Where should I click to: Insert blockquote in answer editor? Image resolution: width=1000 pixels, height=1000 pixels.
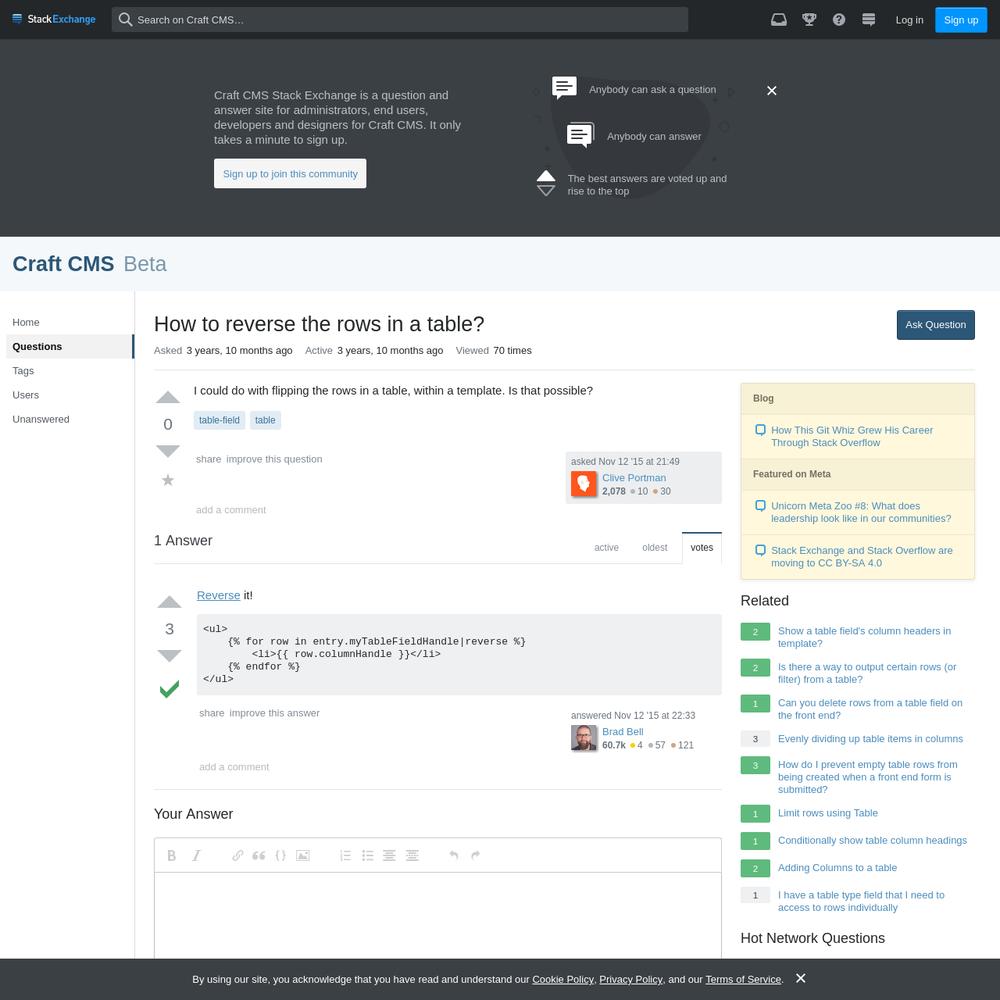click(259, 856)
